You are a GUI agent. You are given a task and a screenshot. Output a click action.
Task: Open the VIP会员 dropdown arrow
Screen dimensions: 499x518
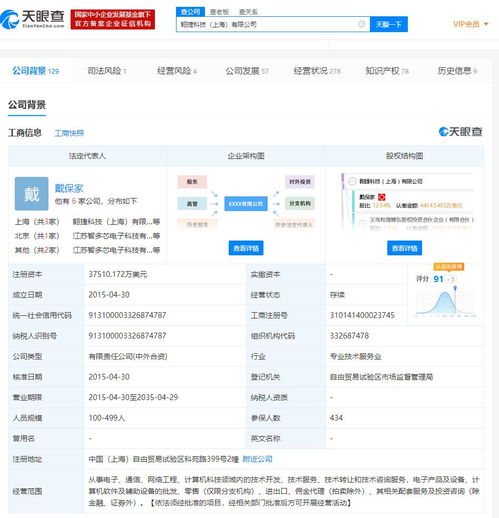pos(486,24)
